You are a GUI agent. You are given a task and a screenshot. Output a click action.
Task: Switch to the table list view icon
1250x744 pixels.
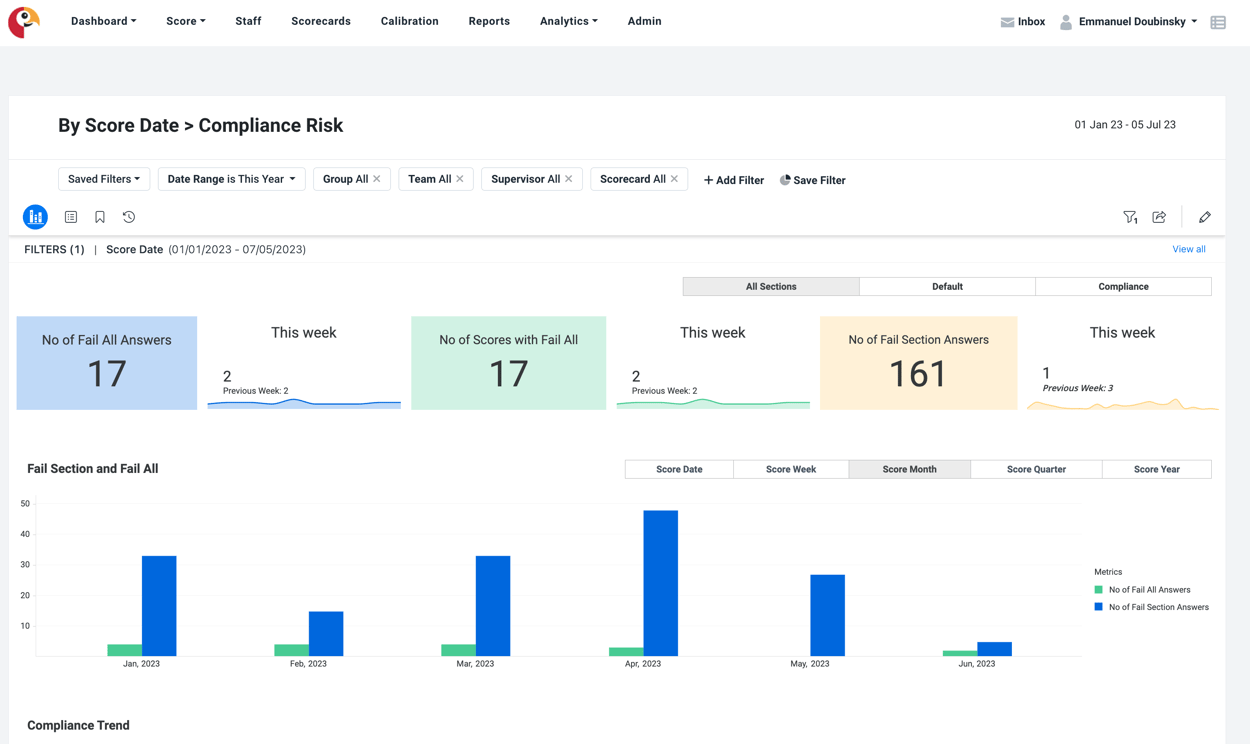(x=71, y=217)
